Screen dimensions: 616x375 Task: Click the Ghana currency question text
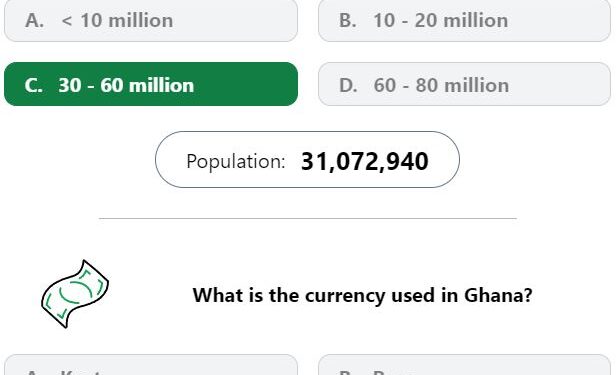[x=362, y=295]
